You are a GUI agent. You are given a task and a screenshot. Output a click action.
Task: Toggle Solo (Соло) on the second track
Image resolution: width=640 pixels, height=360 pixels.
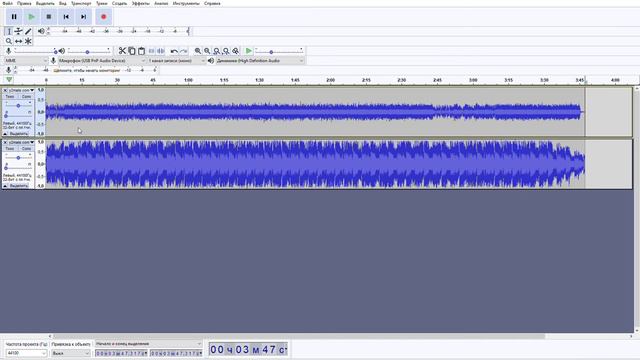pyautogui.click(x=27, y=149)
